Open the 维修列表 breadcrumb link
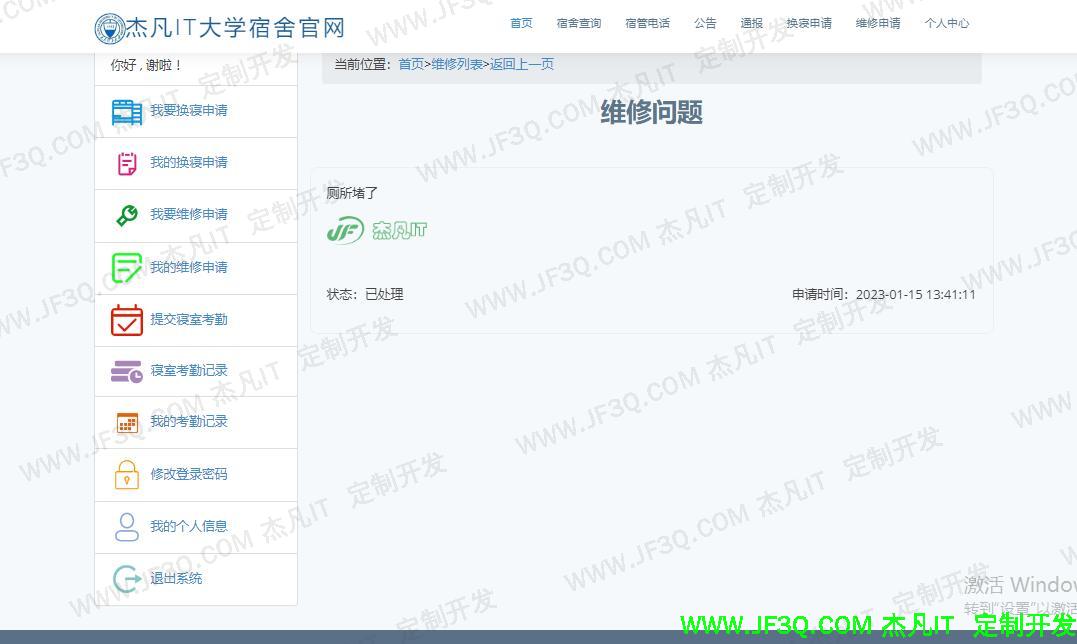This screenshot has height=644, width=1077. (457, 63)
